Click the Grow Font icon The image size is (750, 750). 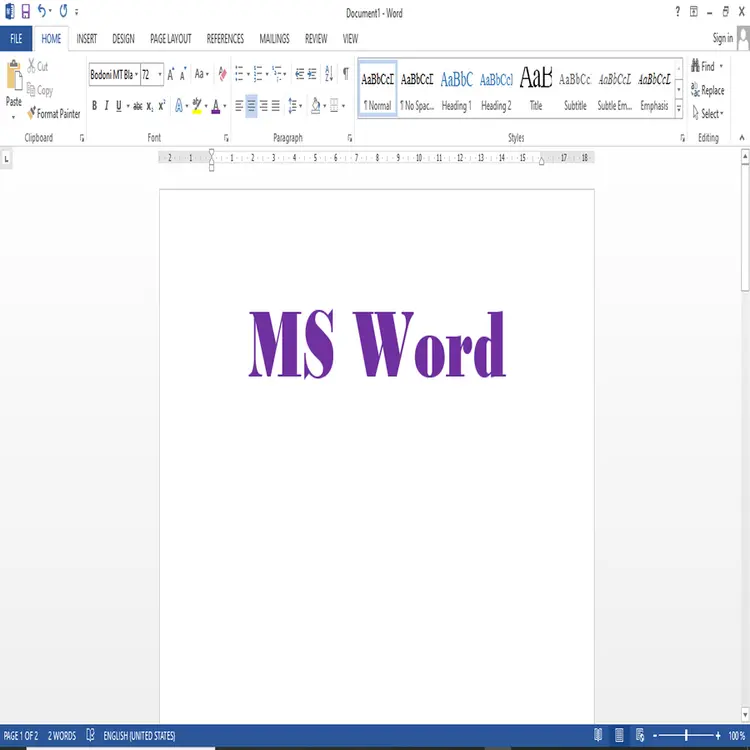click(x=171, y=74)
